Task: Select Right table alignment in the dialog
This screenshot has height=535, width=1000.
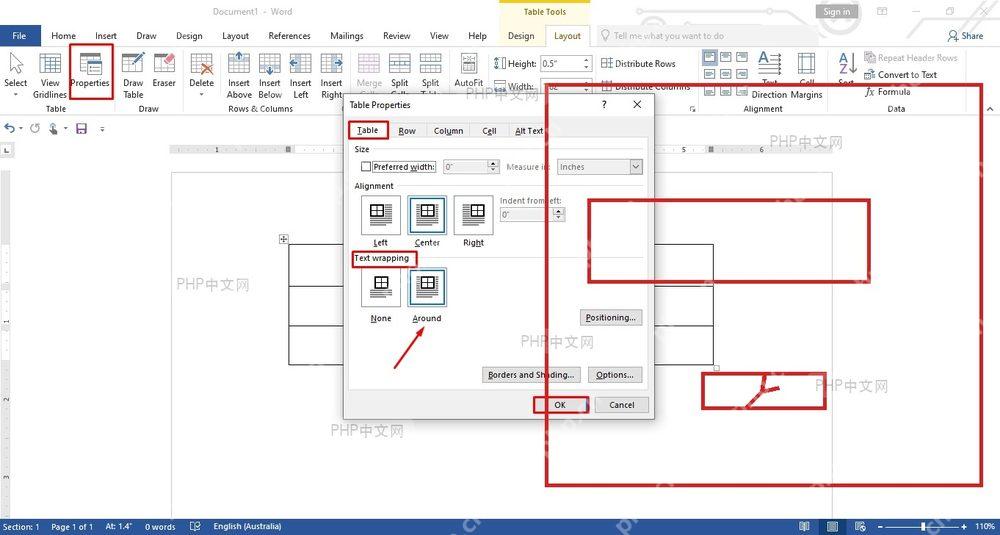Action: 474,216
